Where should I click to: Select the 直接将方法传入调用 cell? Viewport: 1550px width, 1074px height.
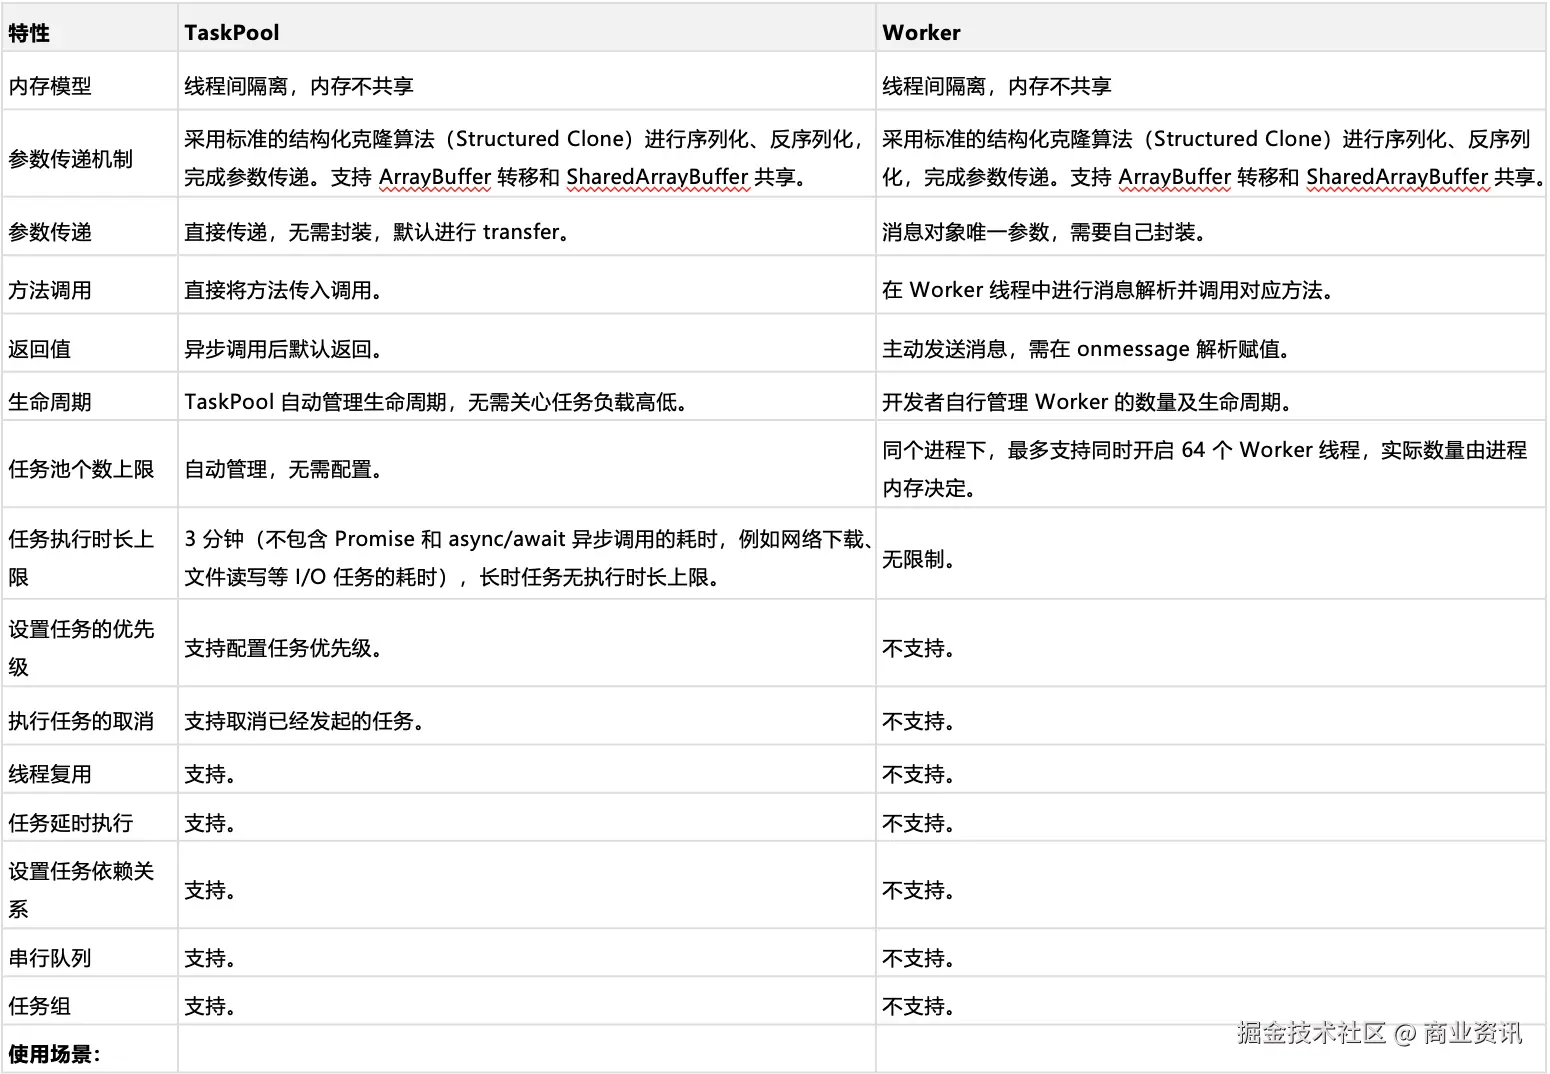click(x=280, y=289)
